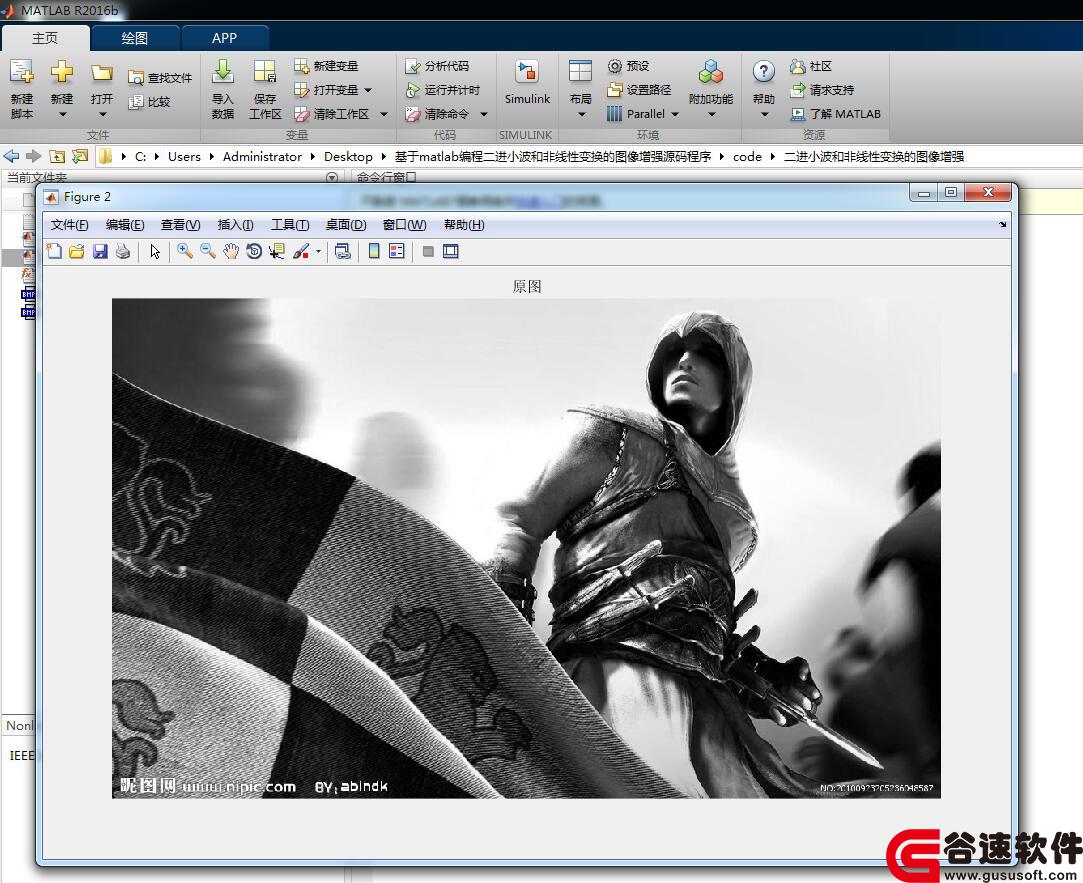Click Hide Plot Tools icon

(x=428, y=251)
